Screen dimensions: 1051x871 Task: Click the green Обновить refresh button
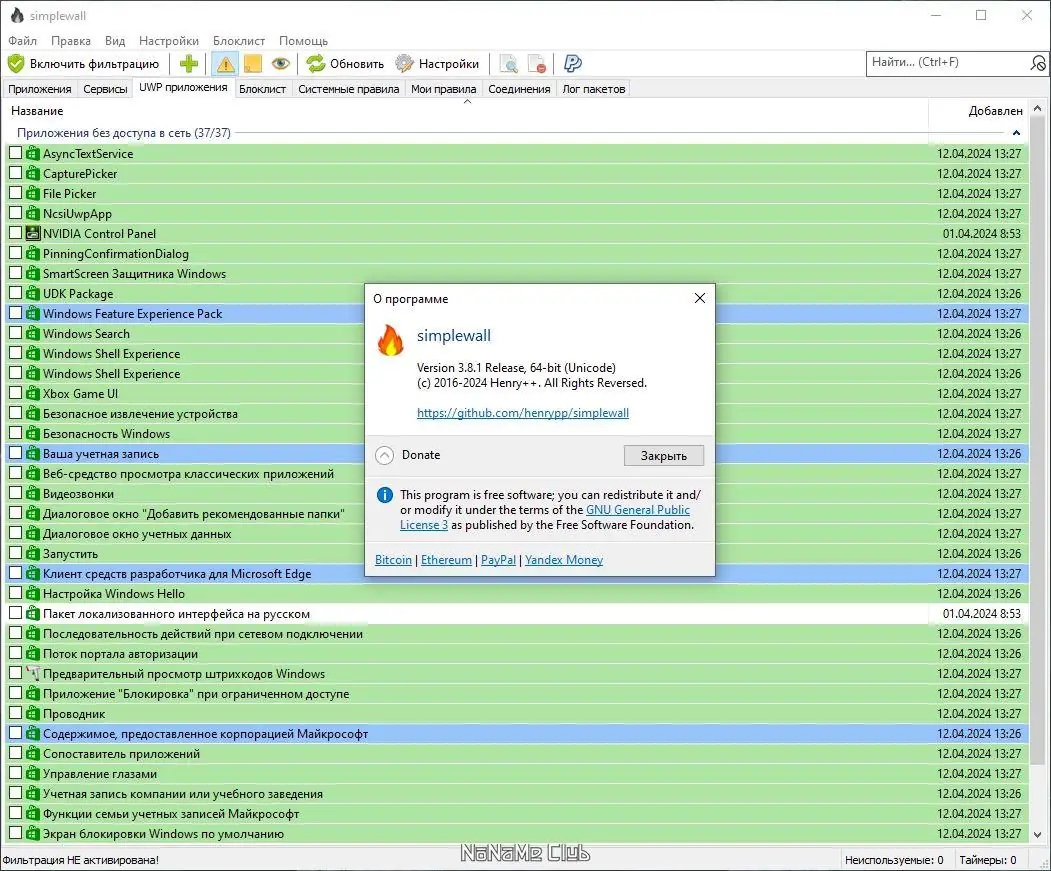pos(345,64)
